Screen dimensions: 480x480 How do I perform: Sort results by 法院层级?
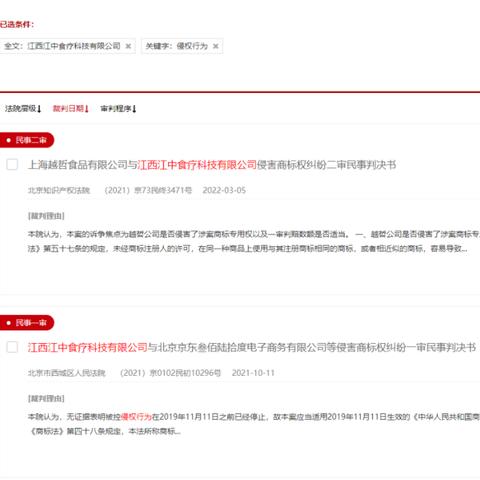[x=23, y=109]
